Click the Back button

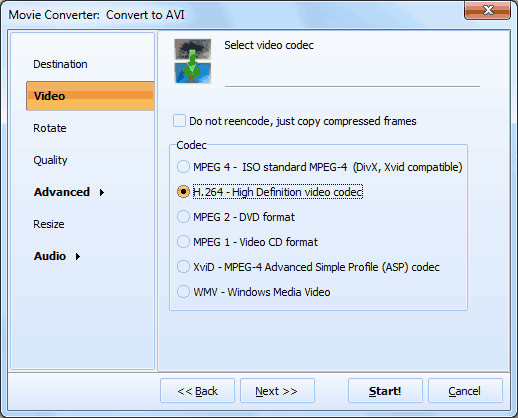pyautogui.click(x=197, y=391)
